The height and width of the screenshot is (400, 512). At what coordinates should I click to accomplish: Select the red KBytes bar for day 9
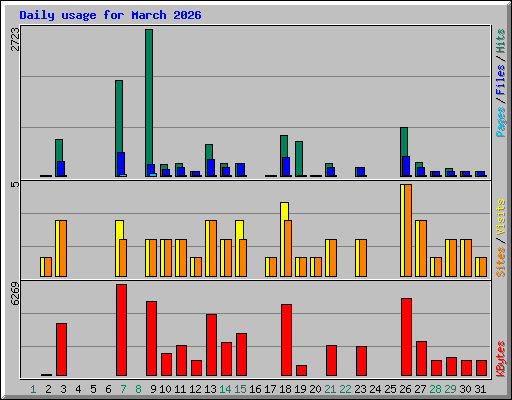tap(152, 339)
